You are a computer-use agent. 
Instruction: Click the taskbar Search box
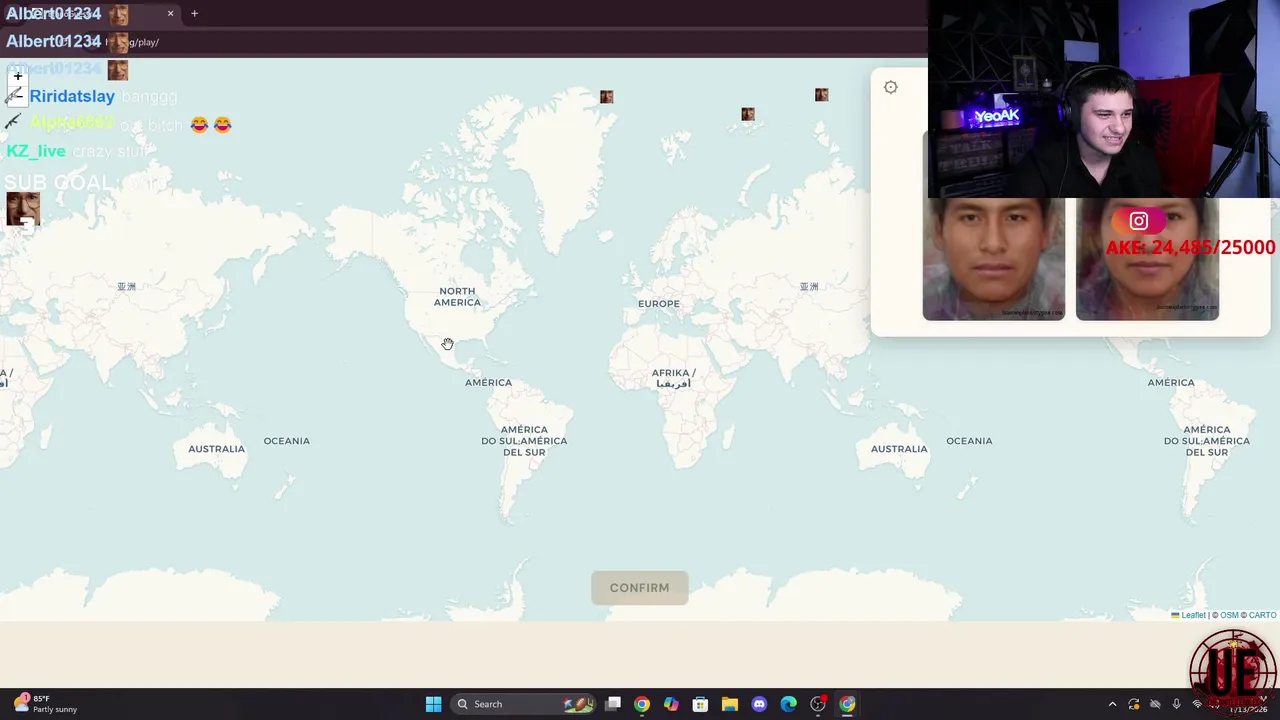click(x=525, y=704)
